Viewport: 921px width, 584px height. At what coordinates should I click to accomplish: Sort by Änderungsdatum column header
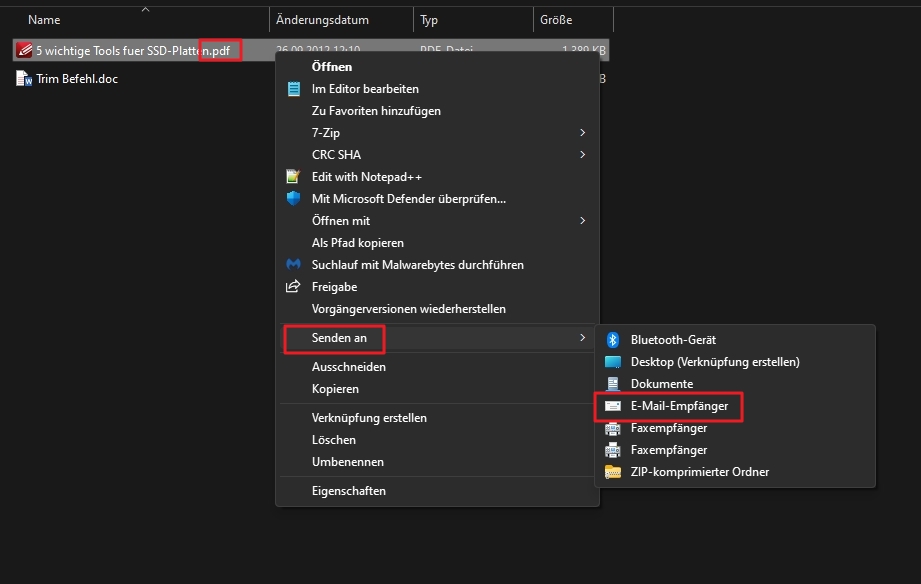(323, 20)
